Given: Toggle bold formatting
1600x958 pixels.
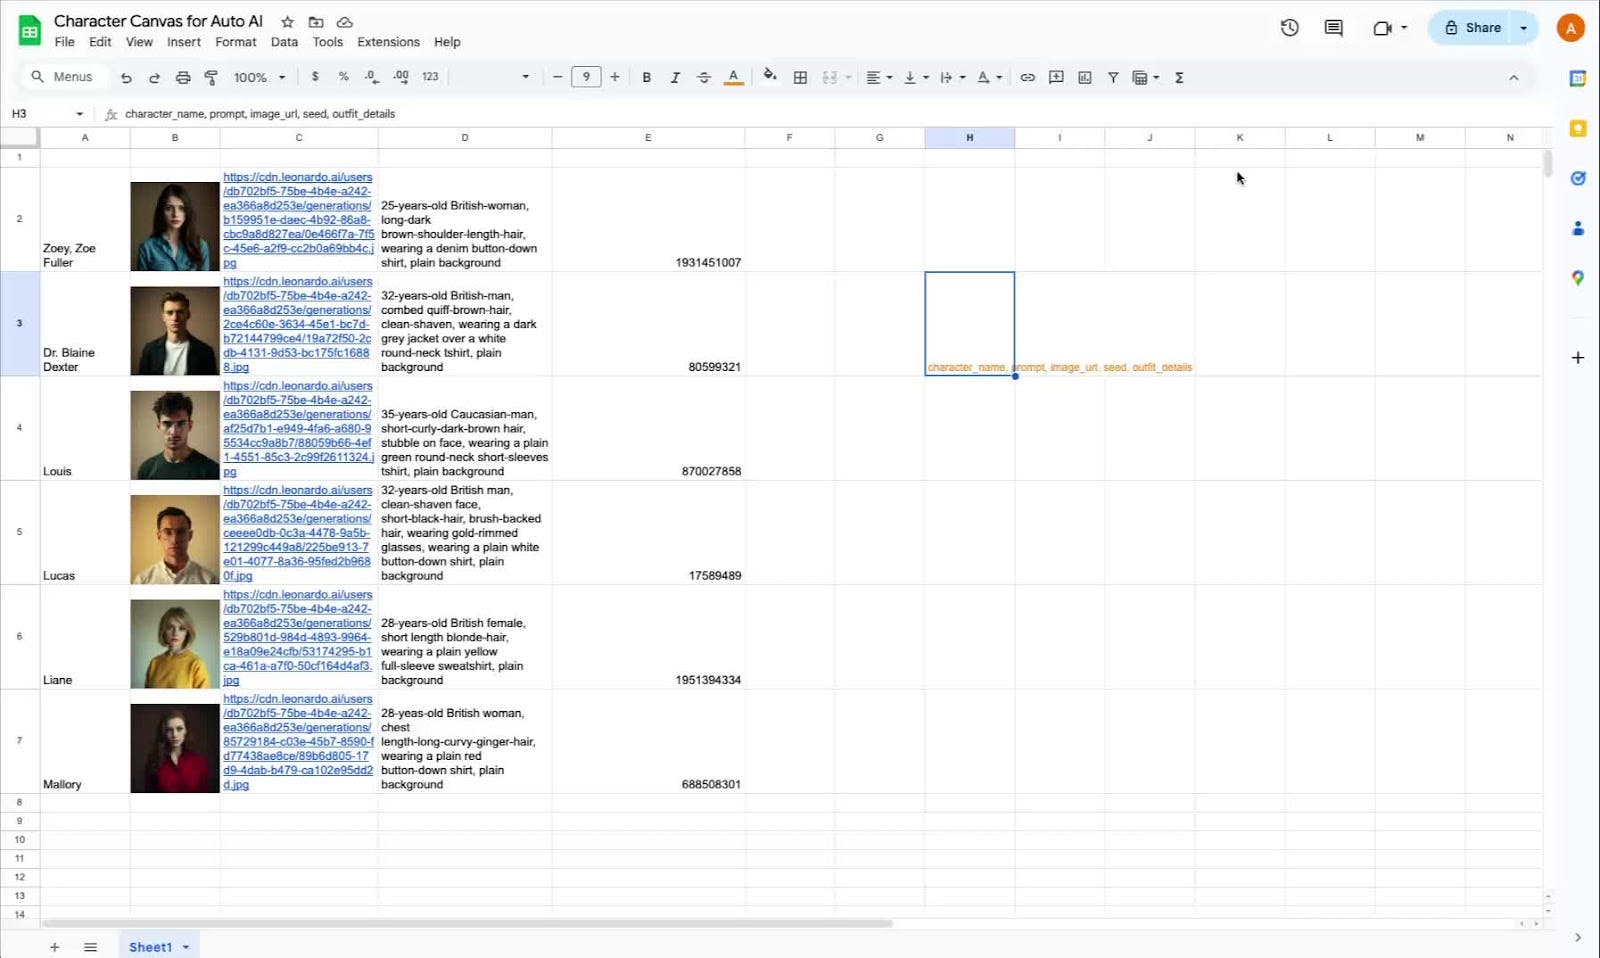Looking at the screenshot, I should (646, 78).
